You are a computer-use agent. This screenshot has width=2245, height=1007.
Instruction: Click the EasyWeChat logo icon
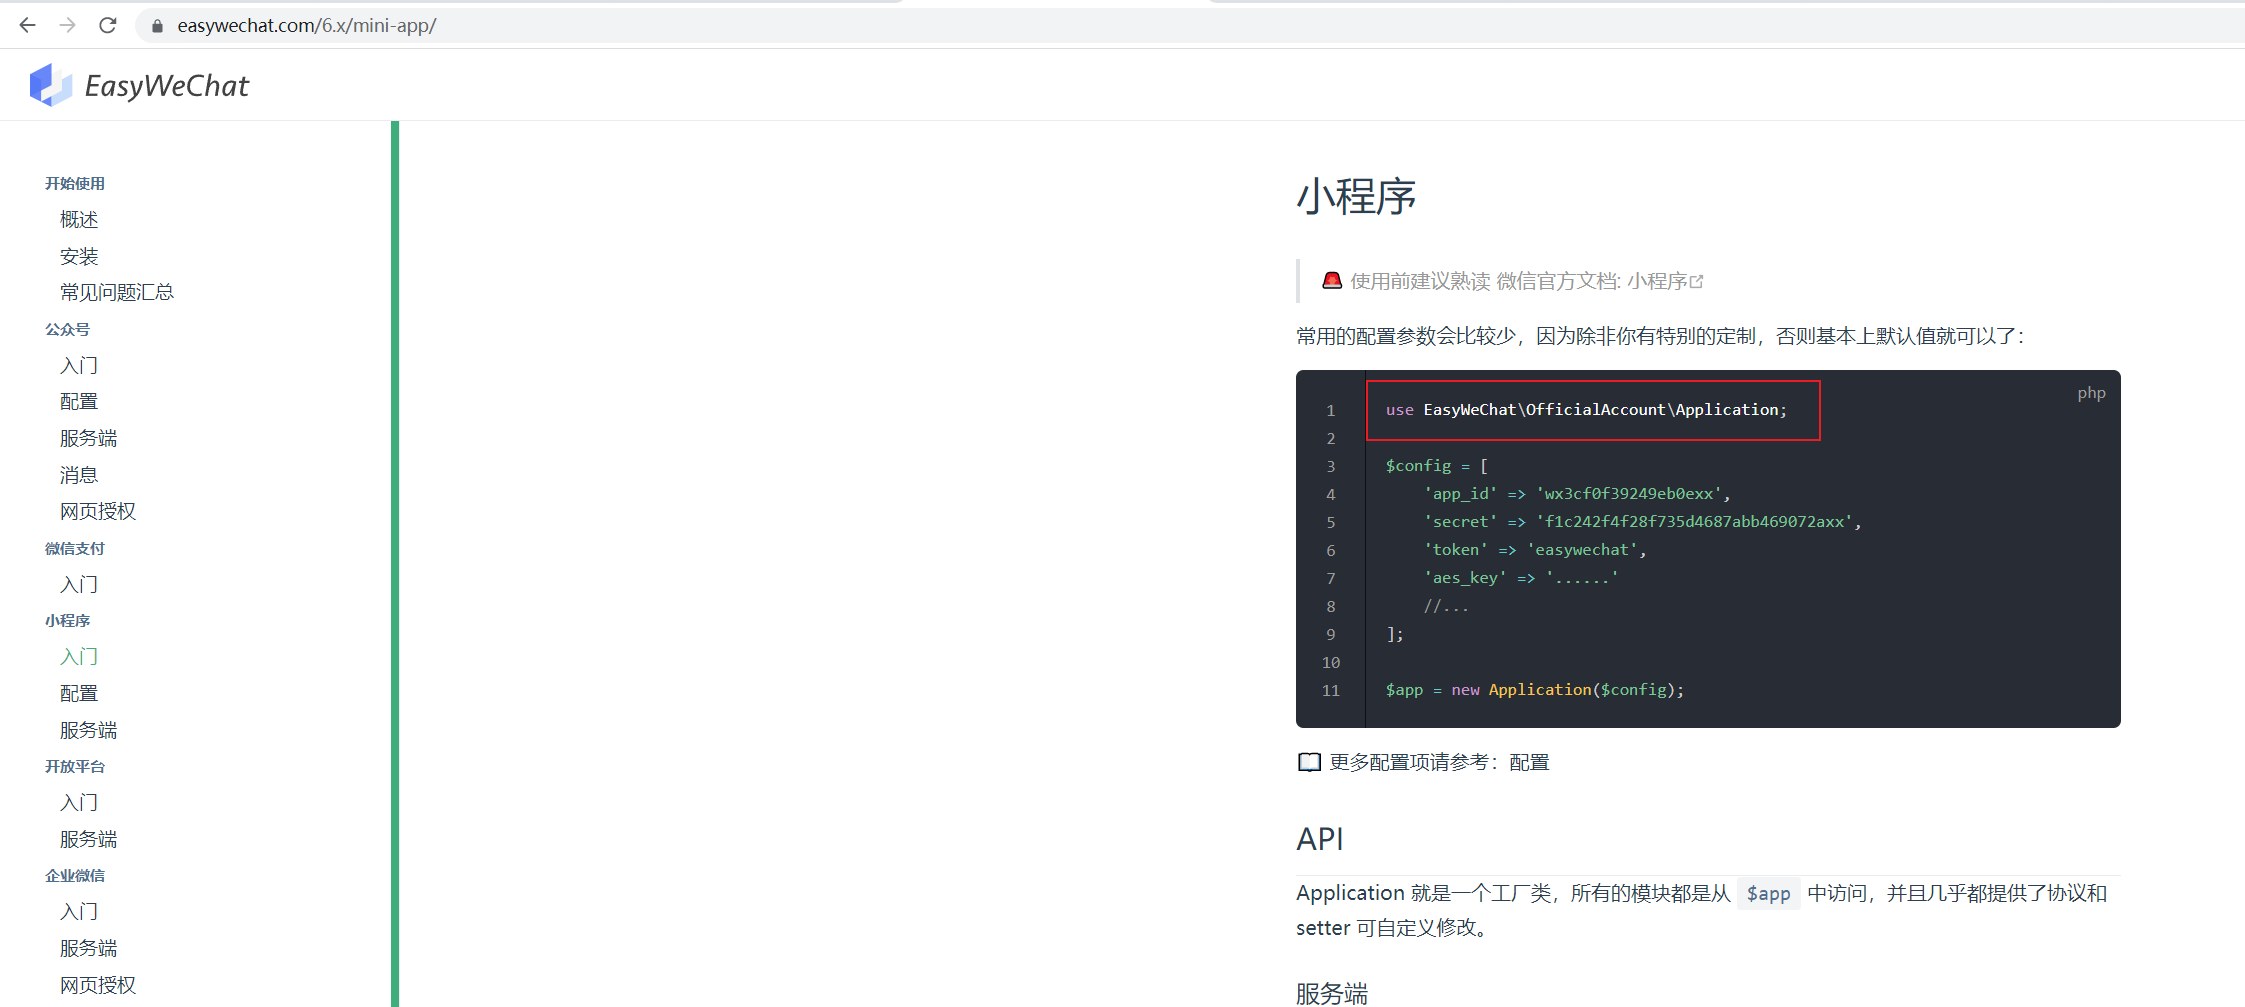click(51, 84)
